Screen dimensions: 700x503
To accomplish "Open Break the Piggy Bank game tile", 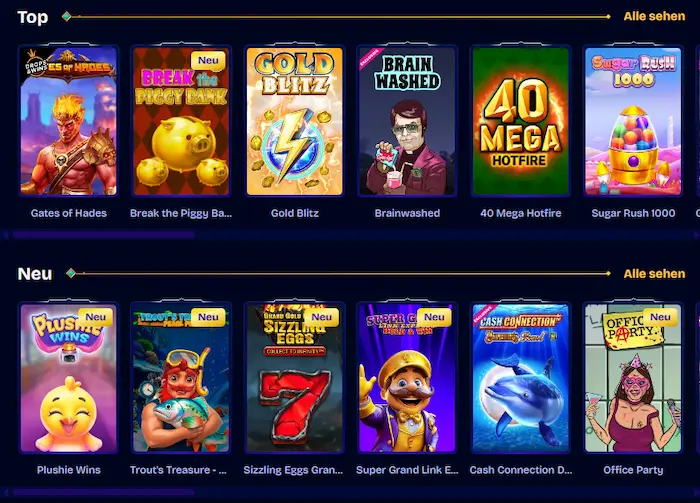I will coord(181,121).
